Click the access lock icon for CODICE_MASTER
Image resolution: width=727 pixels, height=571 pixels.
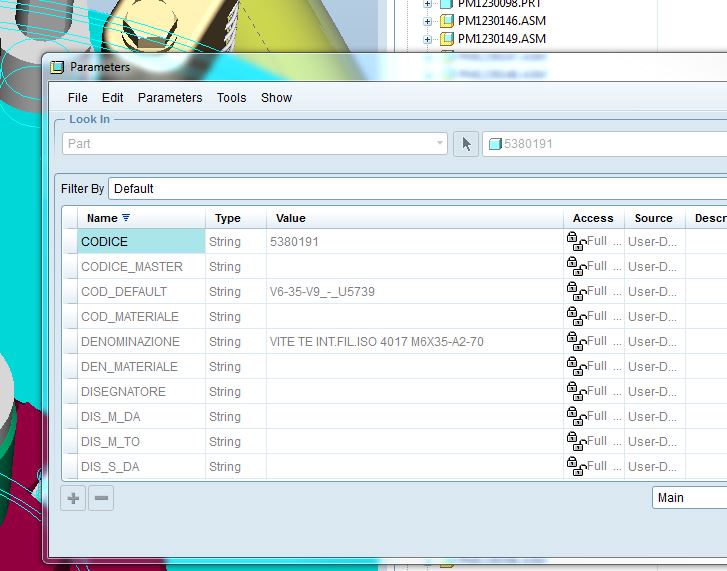pos(576,266)
